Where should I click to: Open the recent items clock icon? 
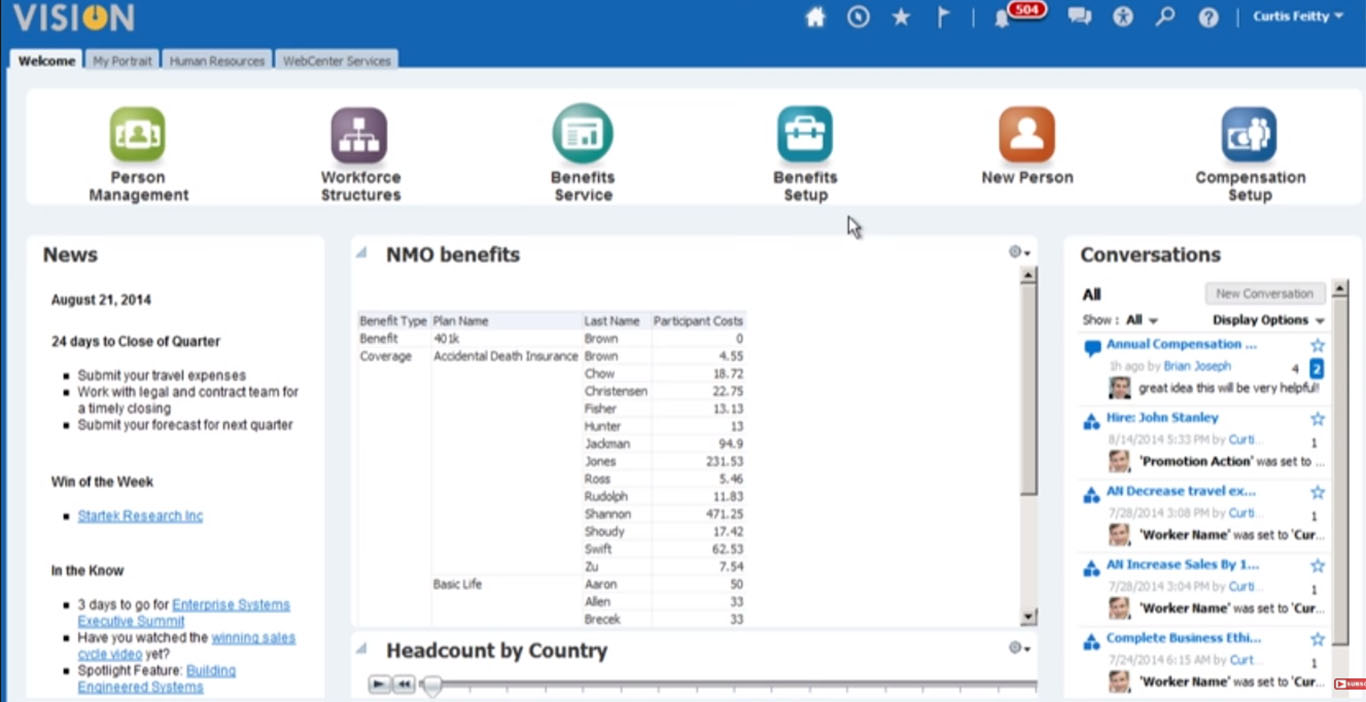pyautogui.click(x=858, y=17)
